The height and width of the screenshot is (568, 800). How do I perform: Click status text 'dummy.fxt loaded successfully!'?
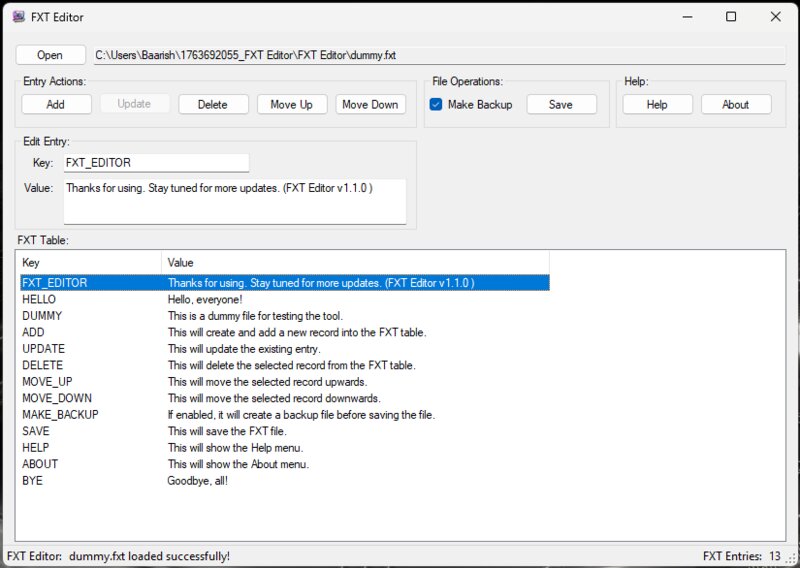click(149, 556)
